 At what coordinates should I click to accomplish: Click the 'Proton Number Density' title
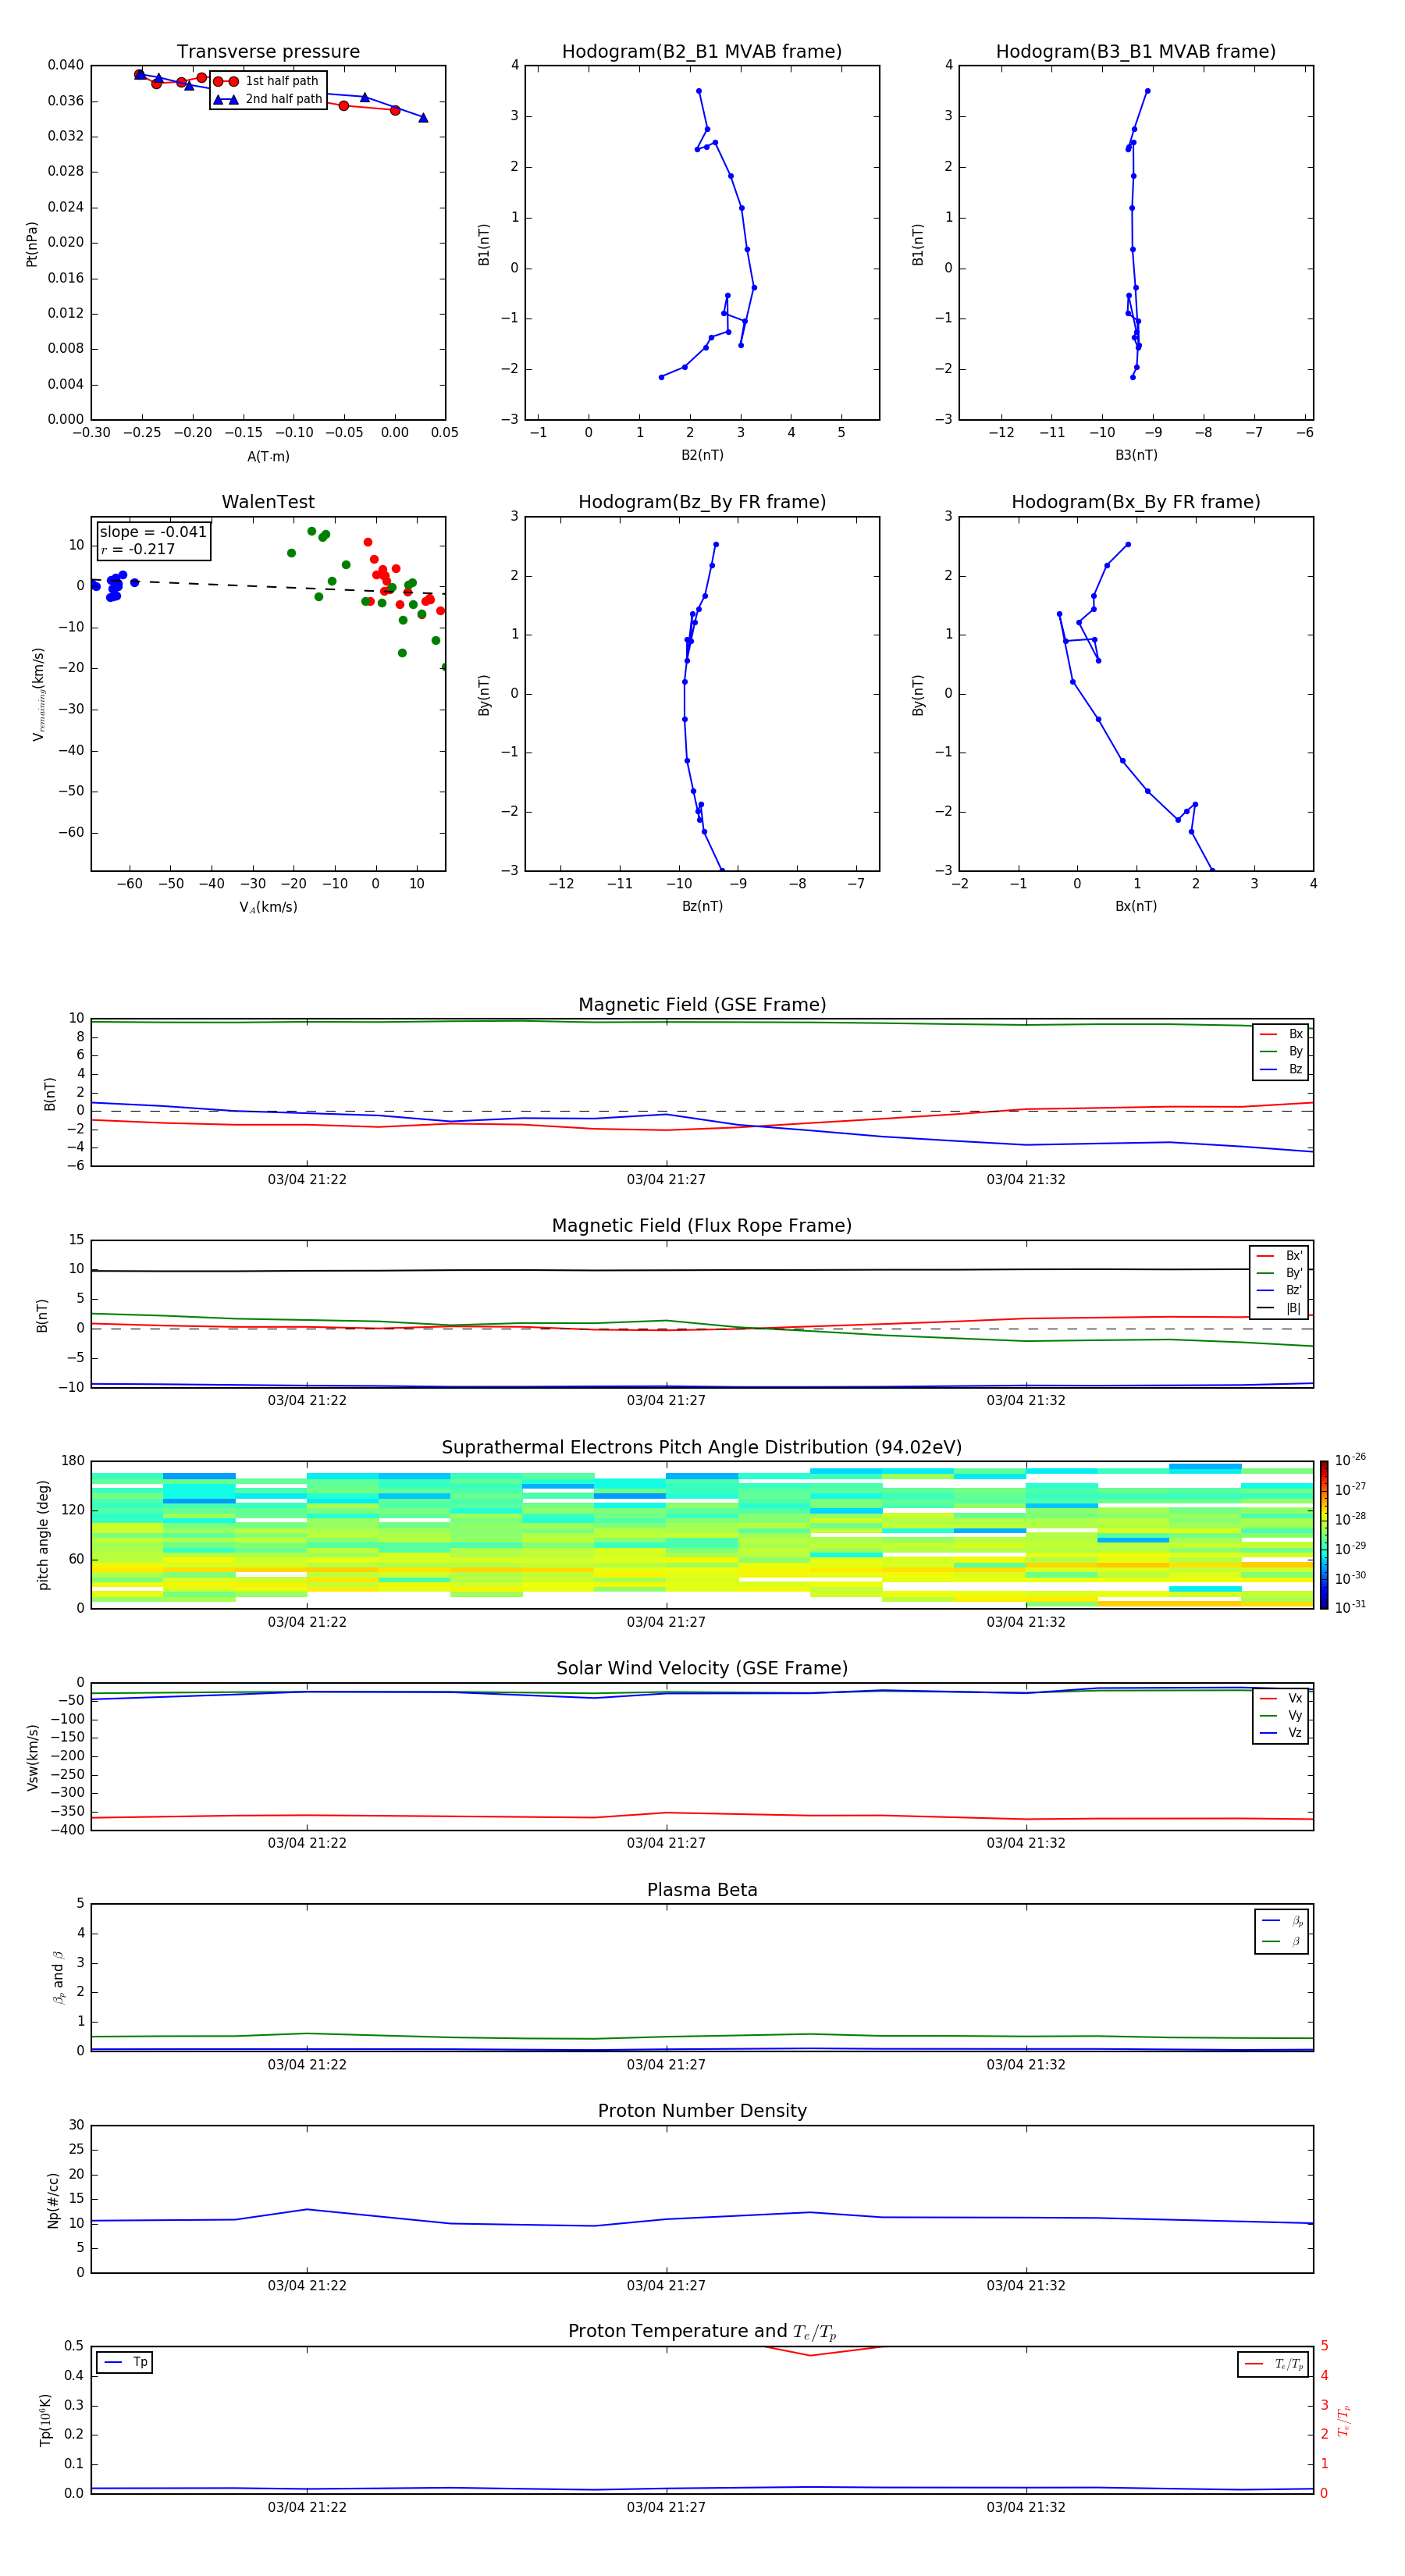(x=702, y=2111)
